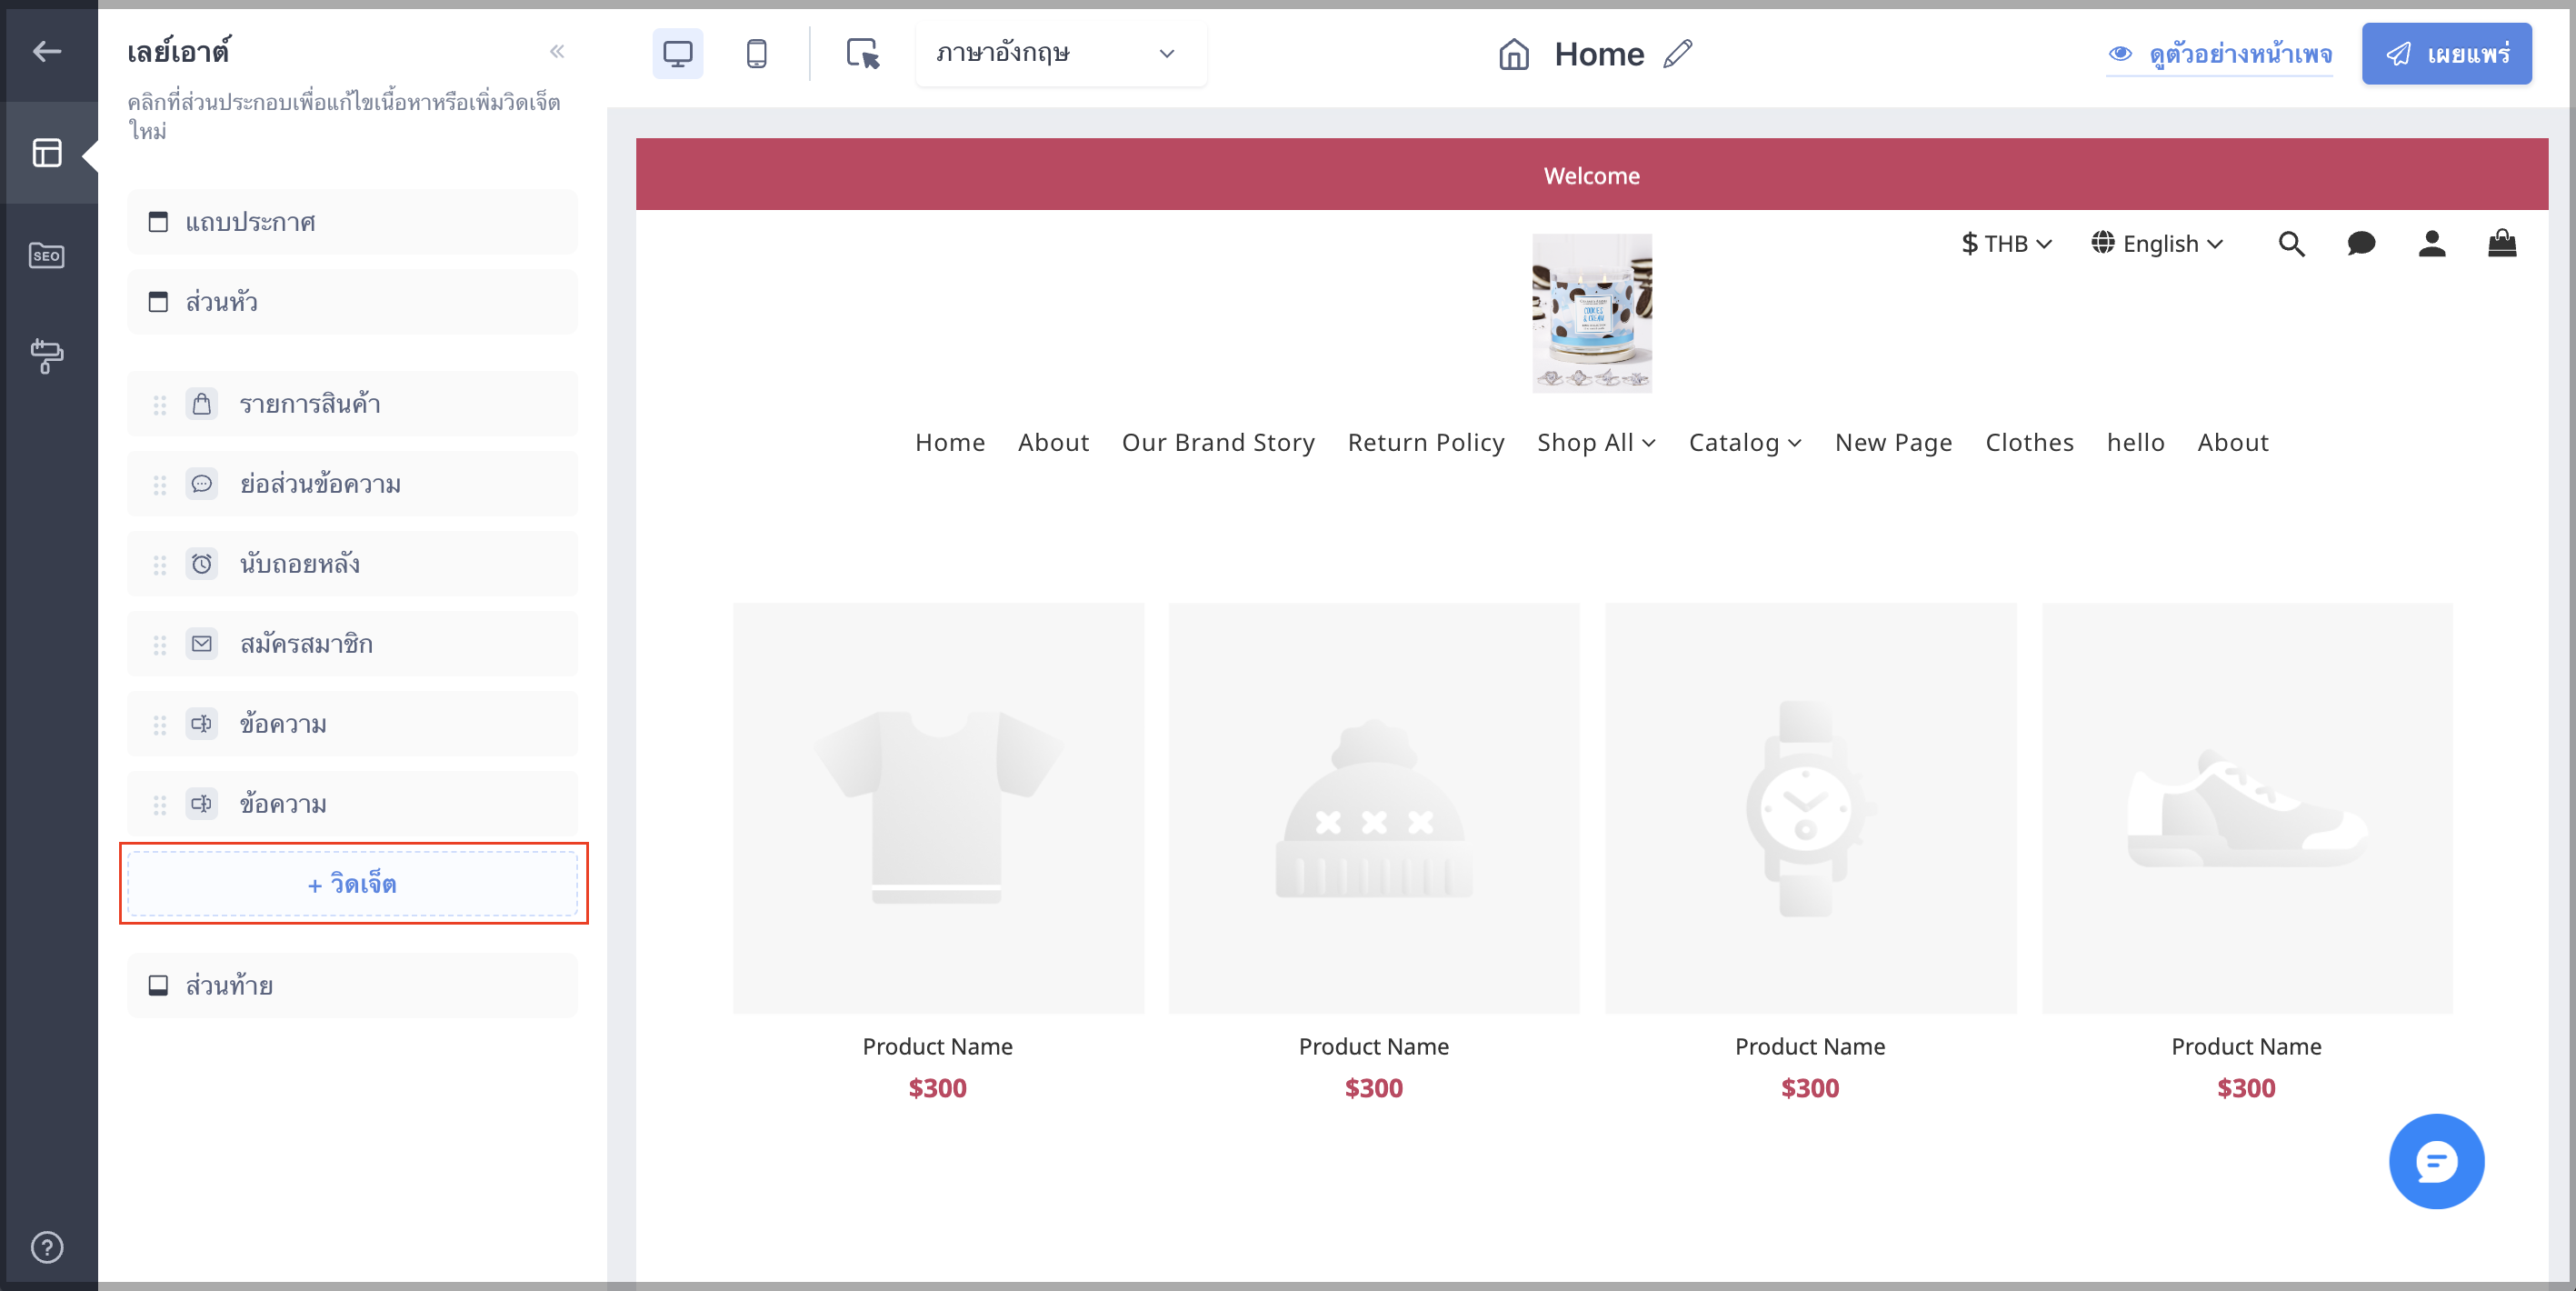Screen dimensions: 2576x1291
Task: Expand the Catalog menu
Action: [1745, 442]
